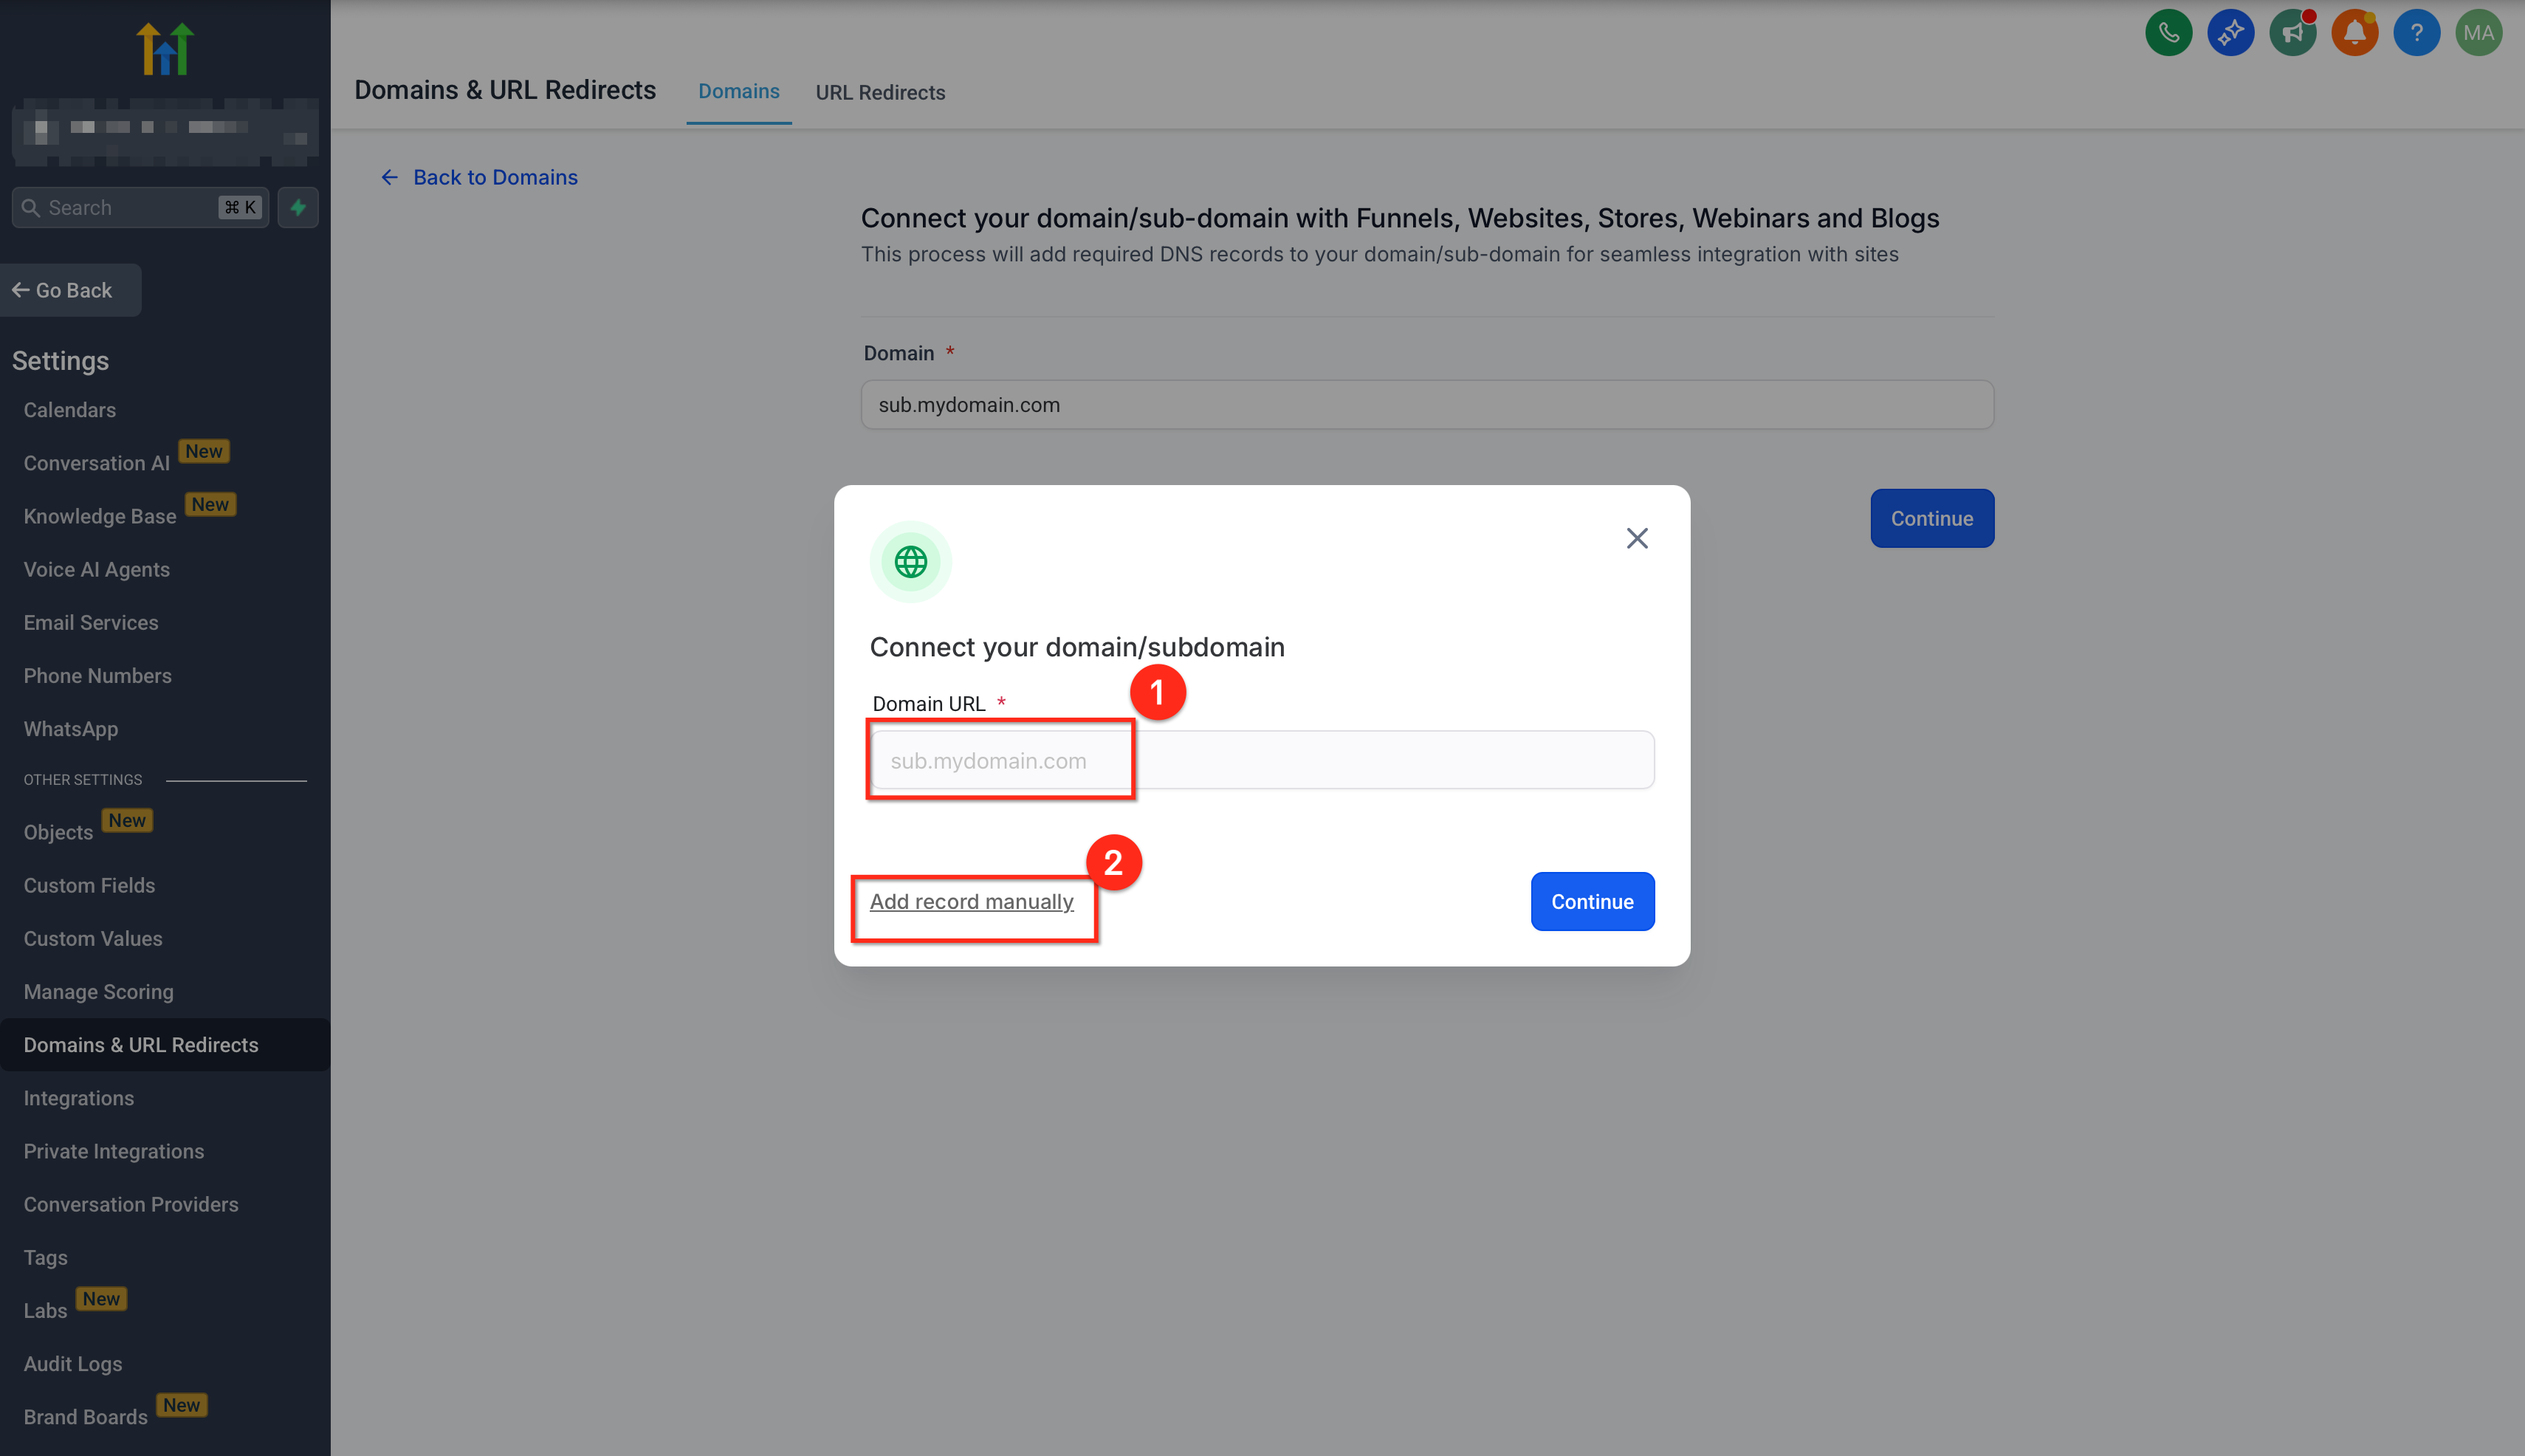This screenshot has width=2525, height=1456.
Task: Focus the Domain URL input field
Action: pos(1260,760)
